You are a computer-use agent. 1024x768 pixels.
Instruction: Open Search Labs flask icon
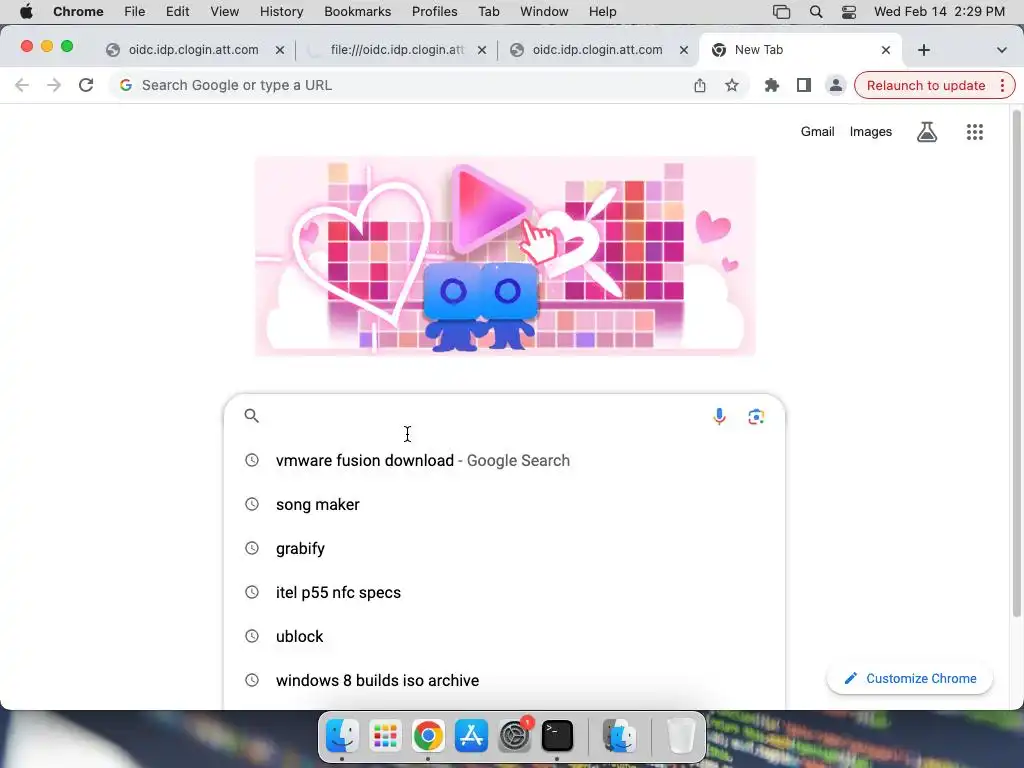pos(927,132)
